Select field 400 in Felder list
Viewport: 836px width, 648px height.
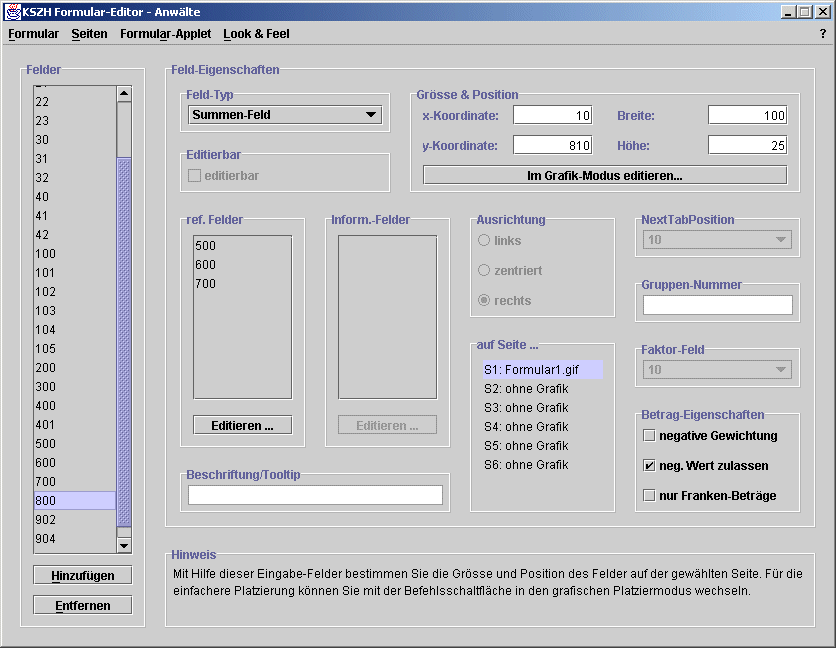coord(75,405)
